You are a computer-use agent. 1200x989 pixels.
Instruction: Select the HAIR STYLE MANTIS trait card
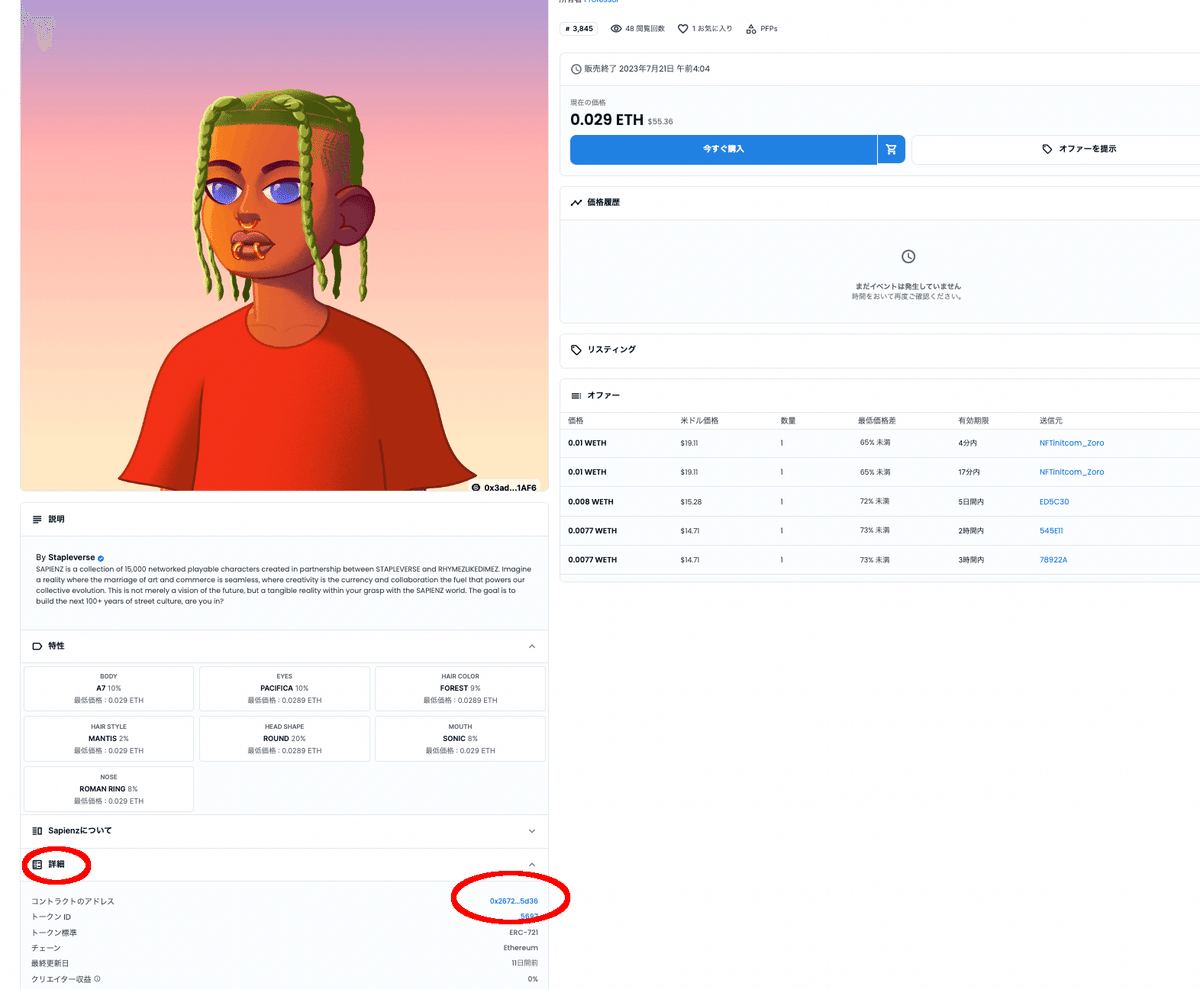click(x=109, y=738)
